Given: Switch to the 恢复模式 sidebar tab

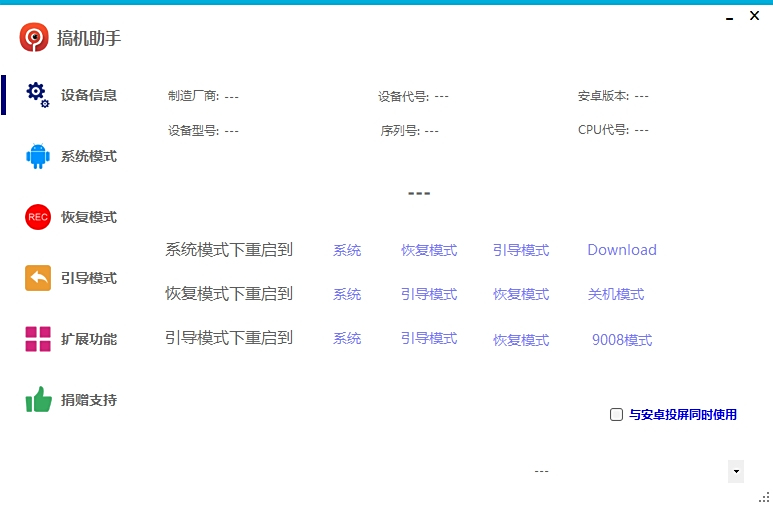Looking at the screenshot, I should click(89, 217).
